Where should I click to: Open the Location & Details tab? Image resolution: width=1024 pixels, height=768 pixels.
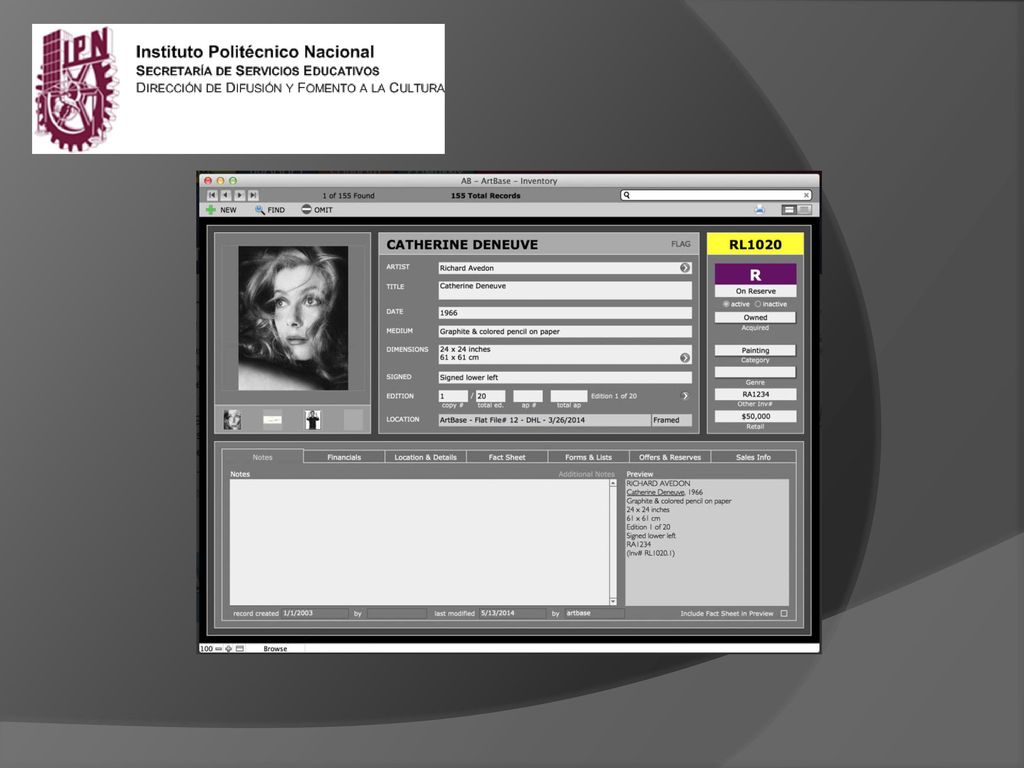coord(426,457)
